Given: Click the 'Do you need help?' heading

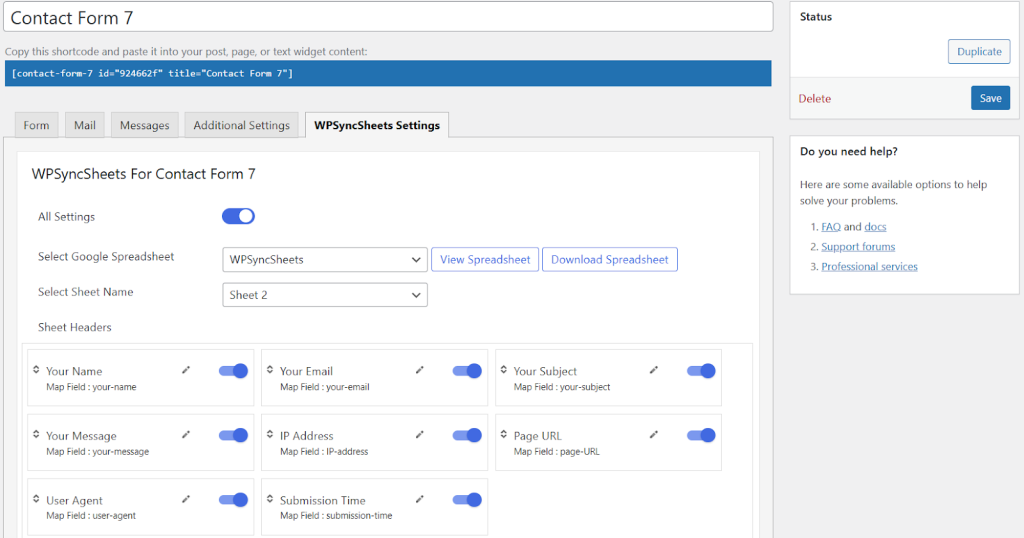Looking at the screenshot, I should 848,151.
